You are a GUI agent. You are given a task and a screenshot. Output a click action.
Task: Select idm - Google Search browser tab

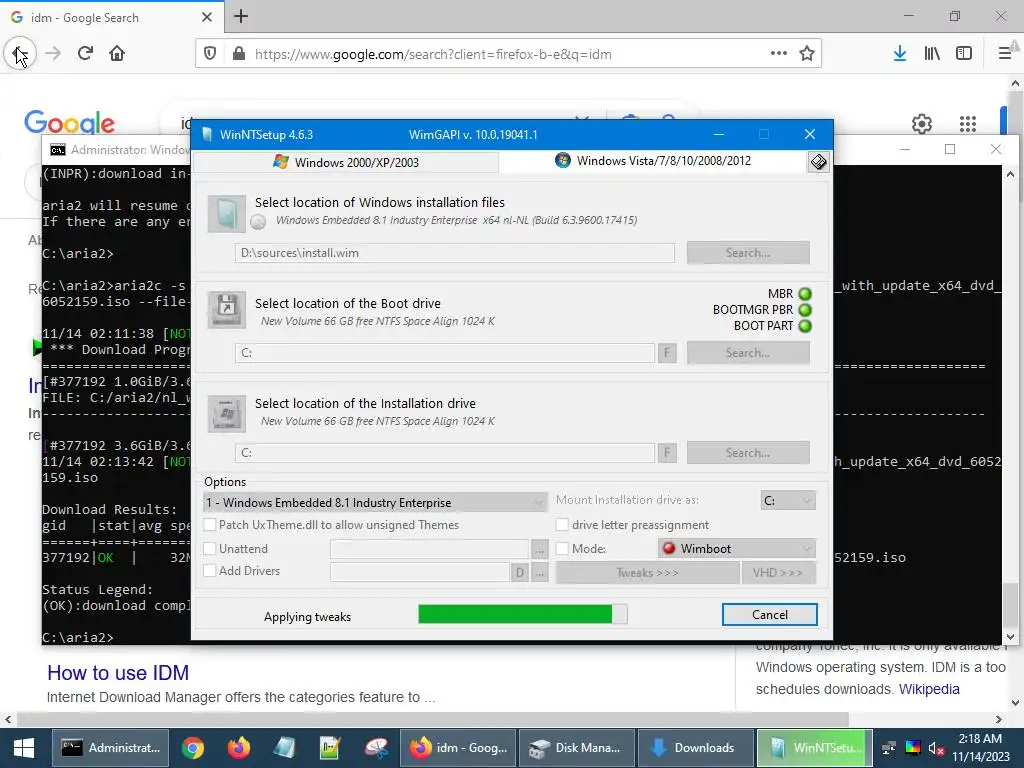(x=112, y=17)
